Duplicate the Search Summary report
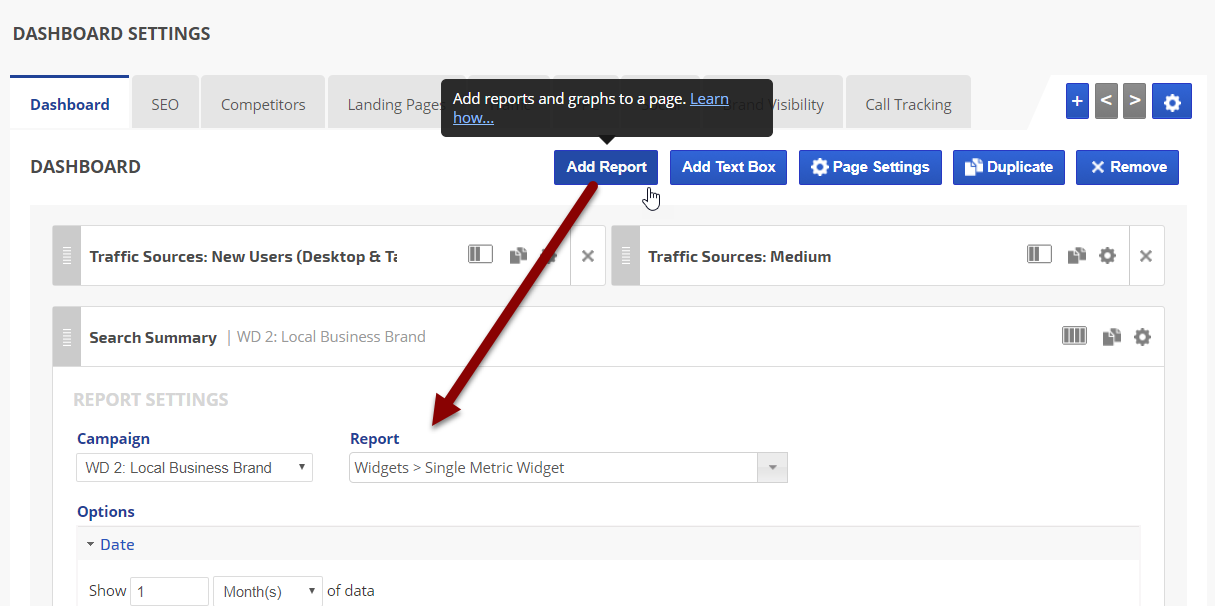The height and width of the screenshot is (606, 1215). 1111,337
